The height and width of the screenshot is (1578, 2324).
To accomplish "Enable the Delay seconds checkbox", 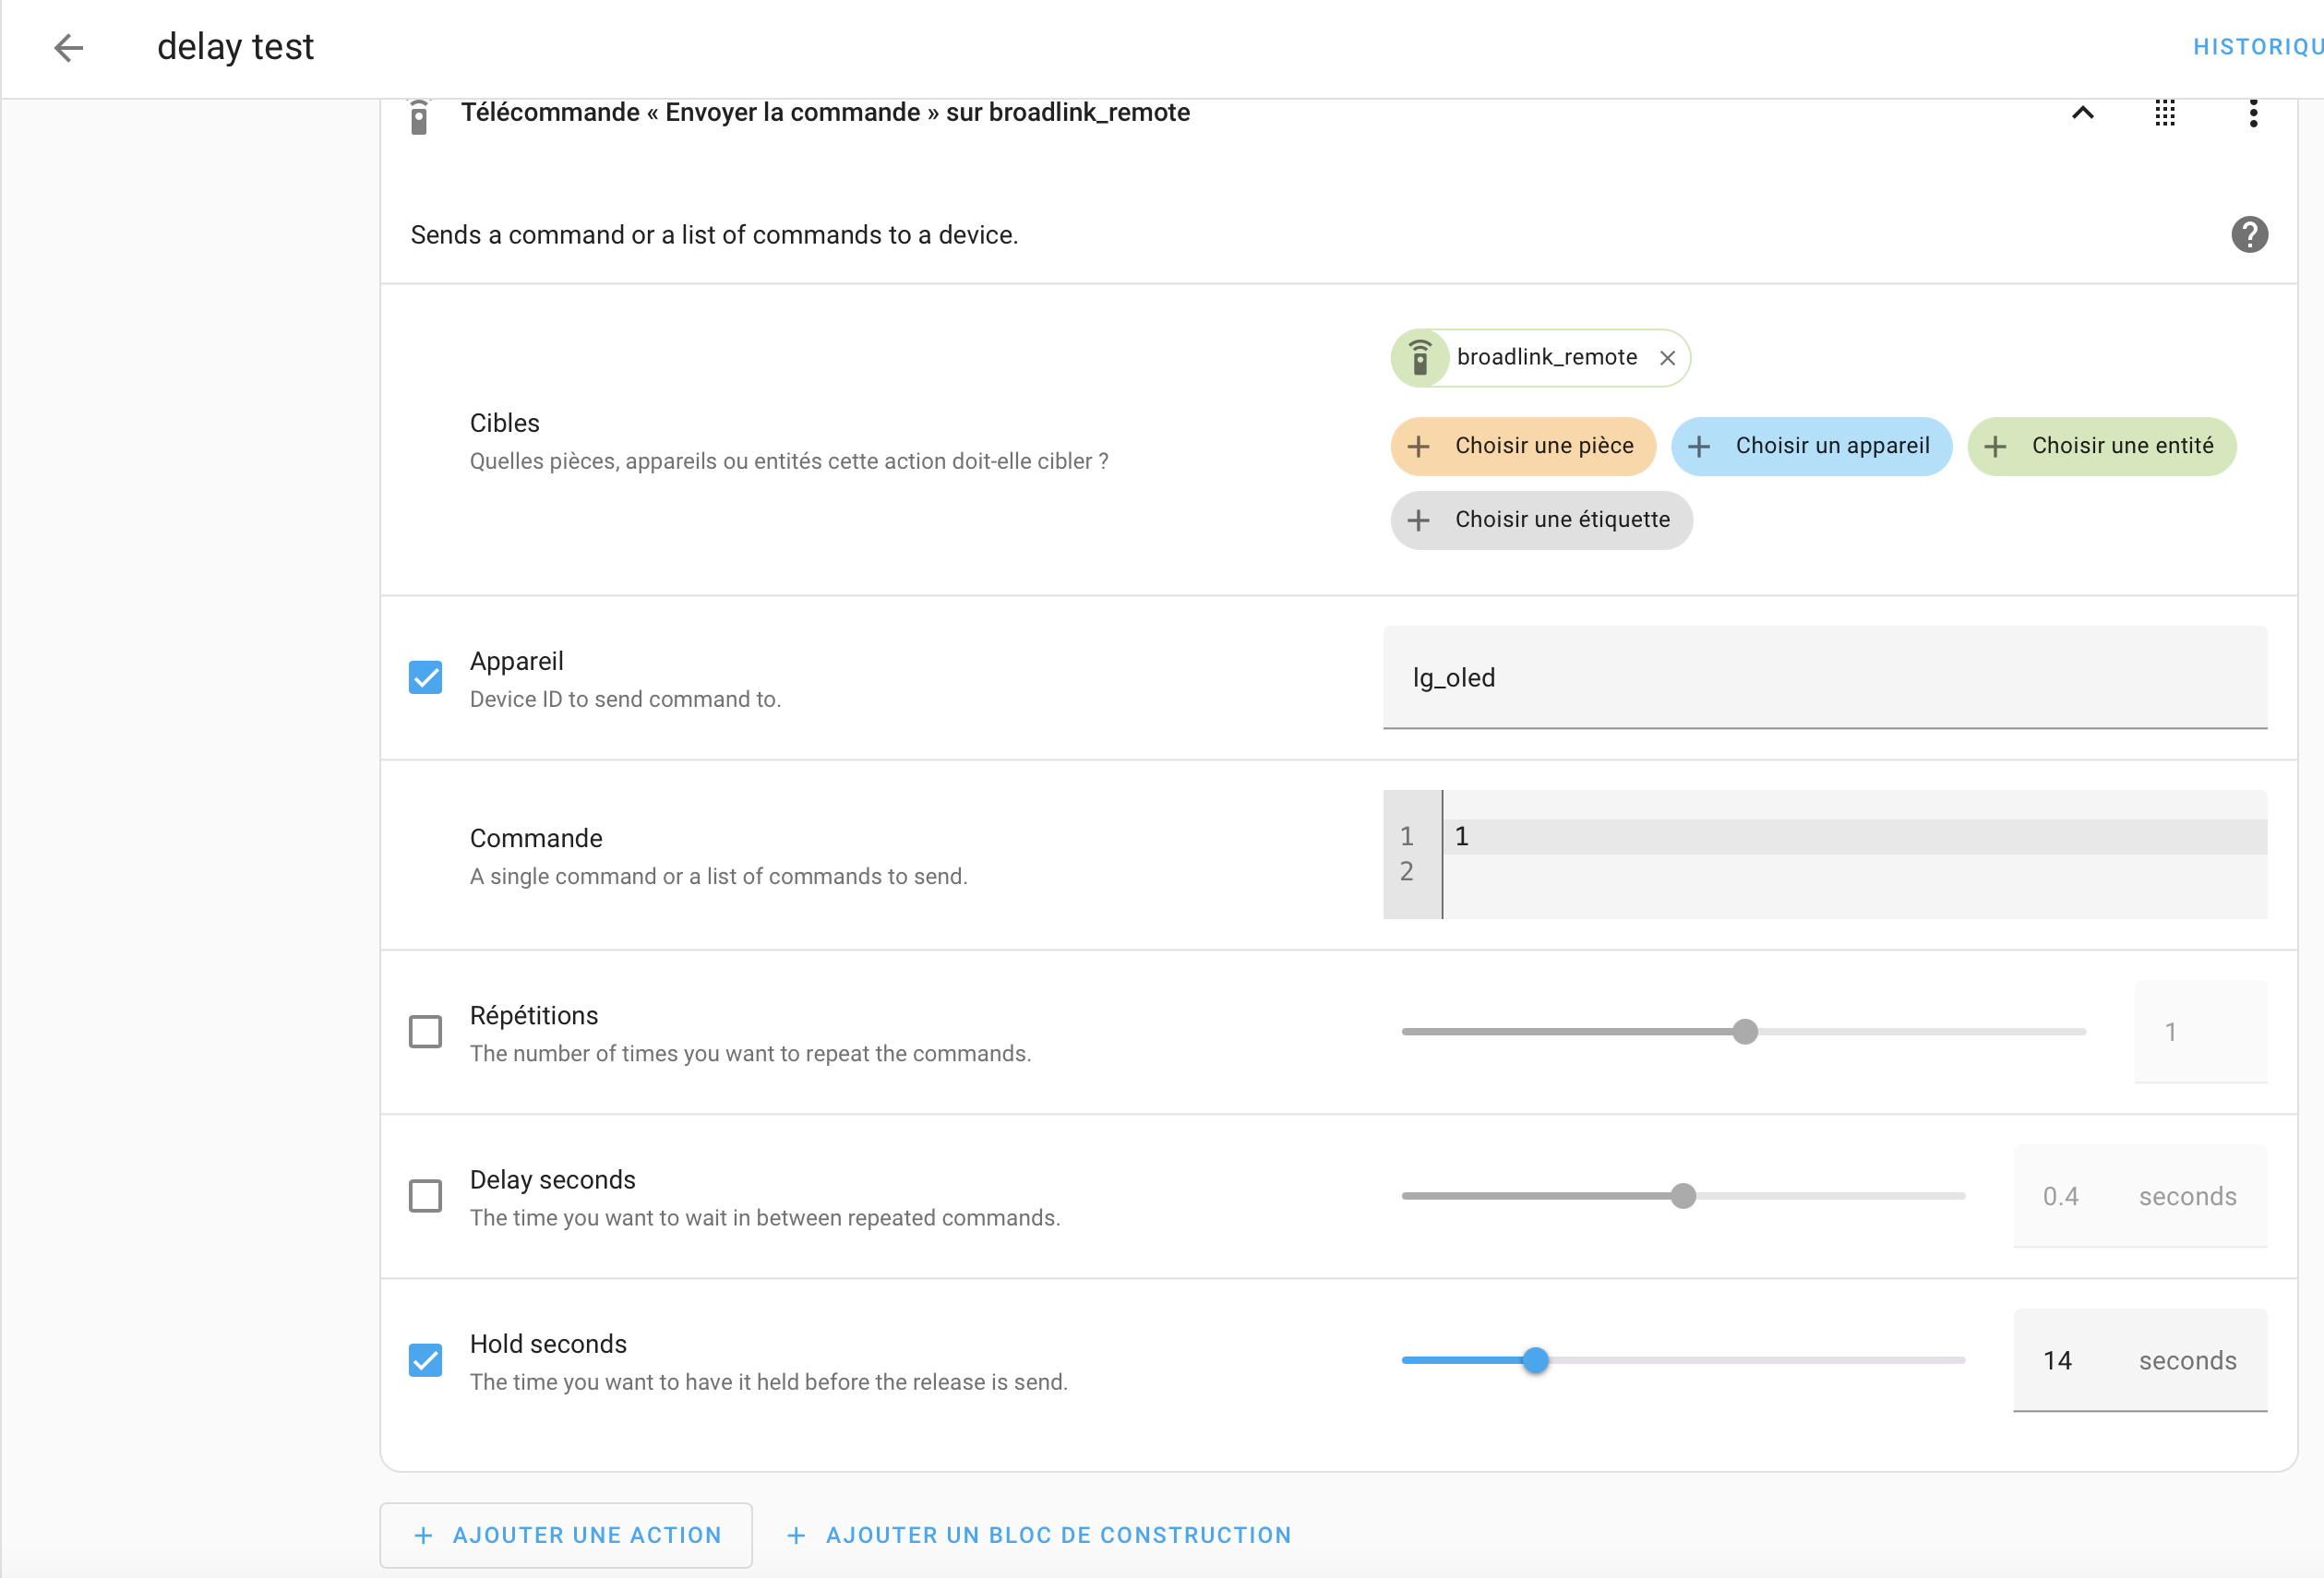I will pos(425,1195).
